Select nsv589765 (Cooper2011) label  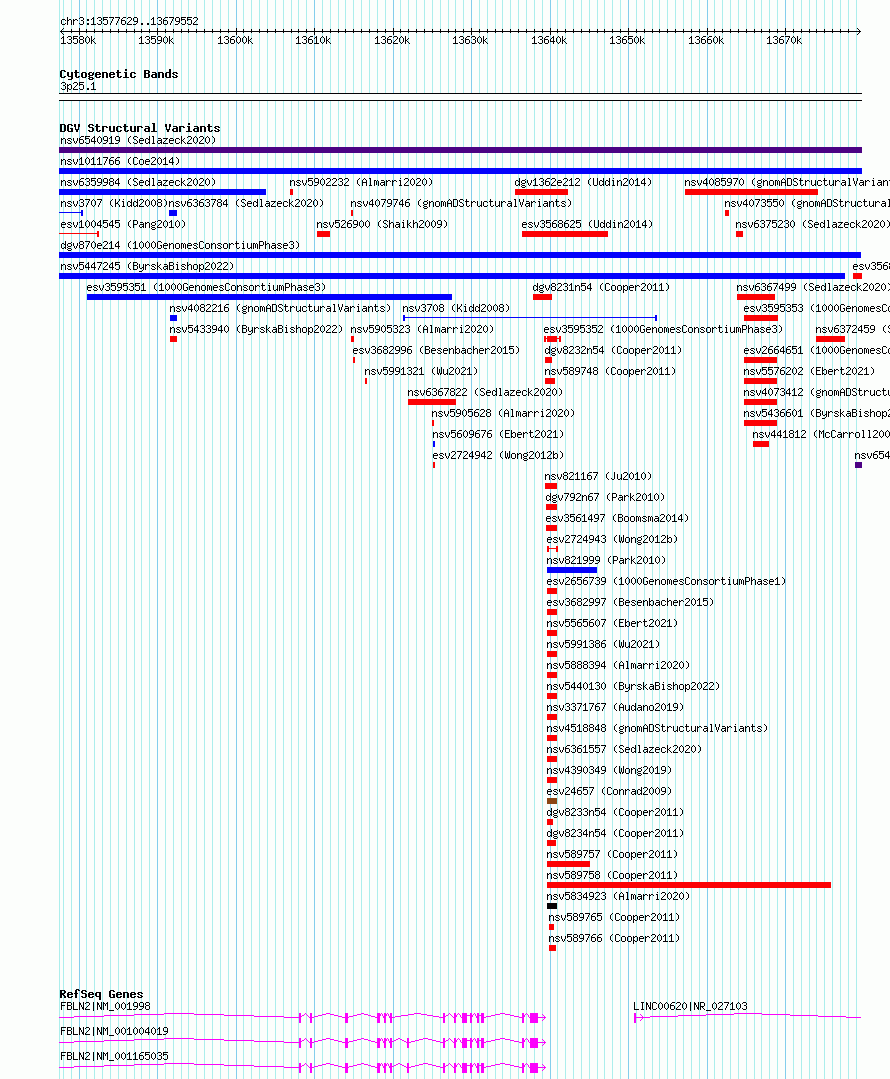tap(614, 917)
